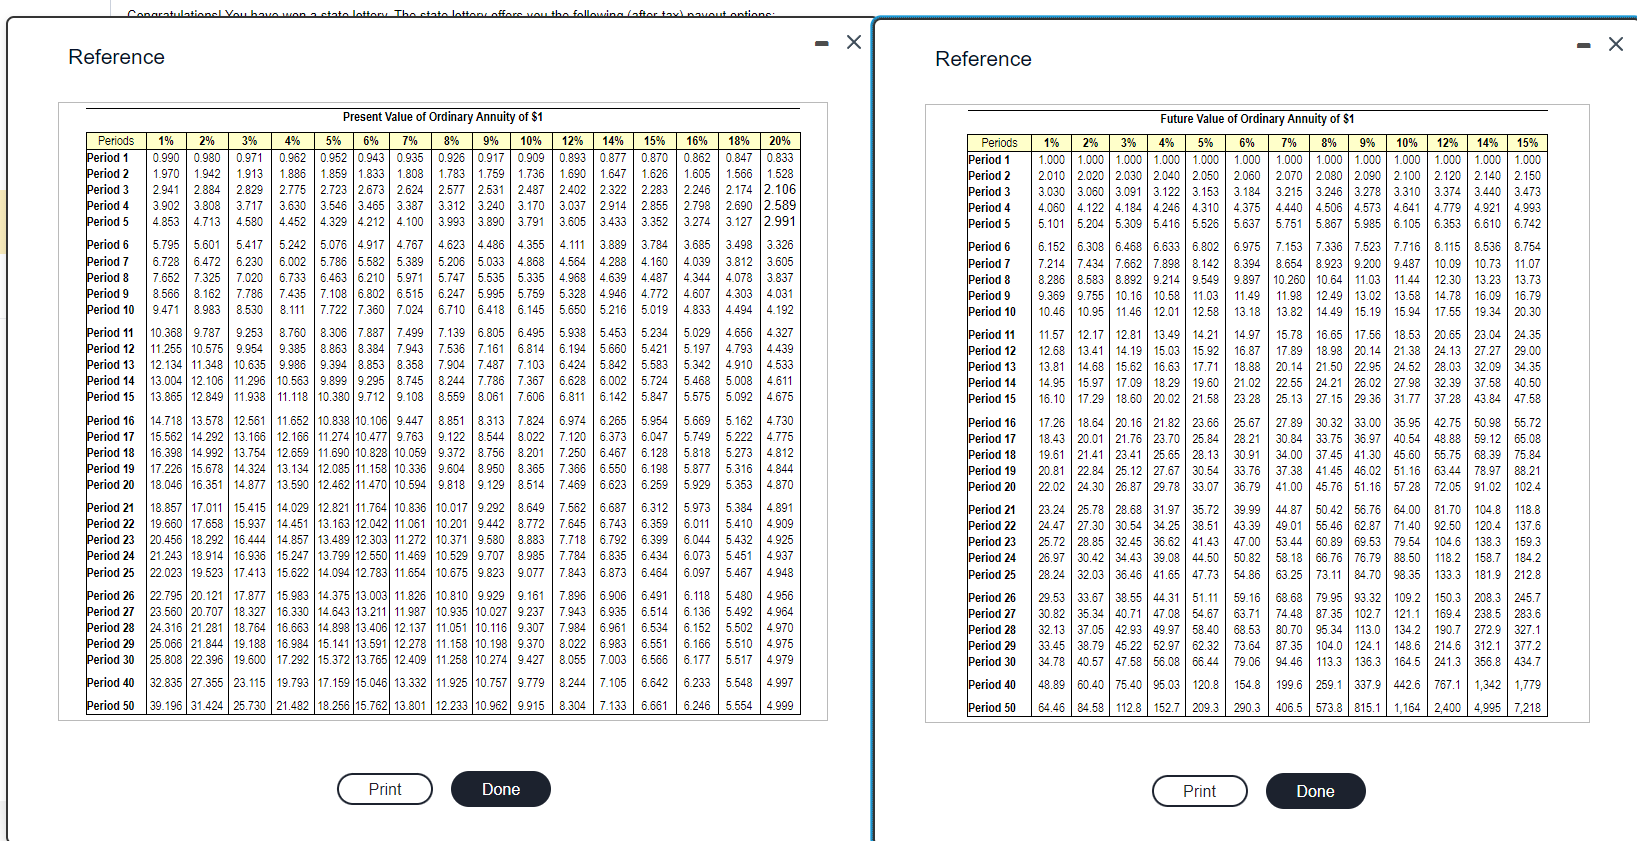The height and width of the screenshot is (841, 1637).
Task: Click the 'Period 10' row label in the Present Value table
Action: point(110,310)
